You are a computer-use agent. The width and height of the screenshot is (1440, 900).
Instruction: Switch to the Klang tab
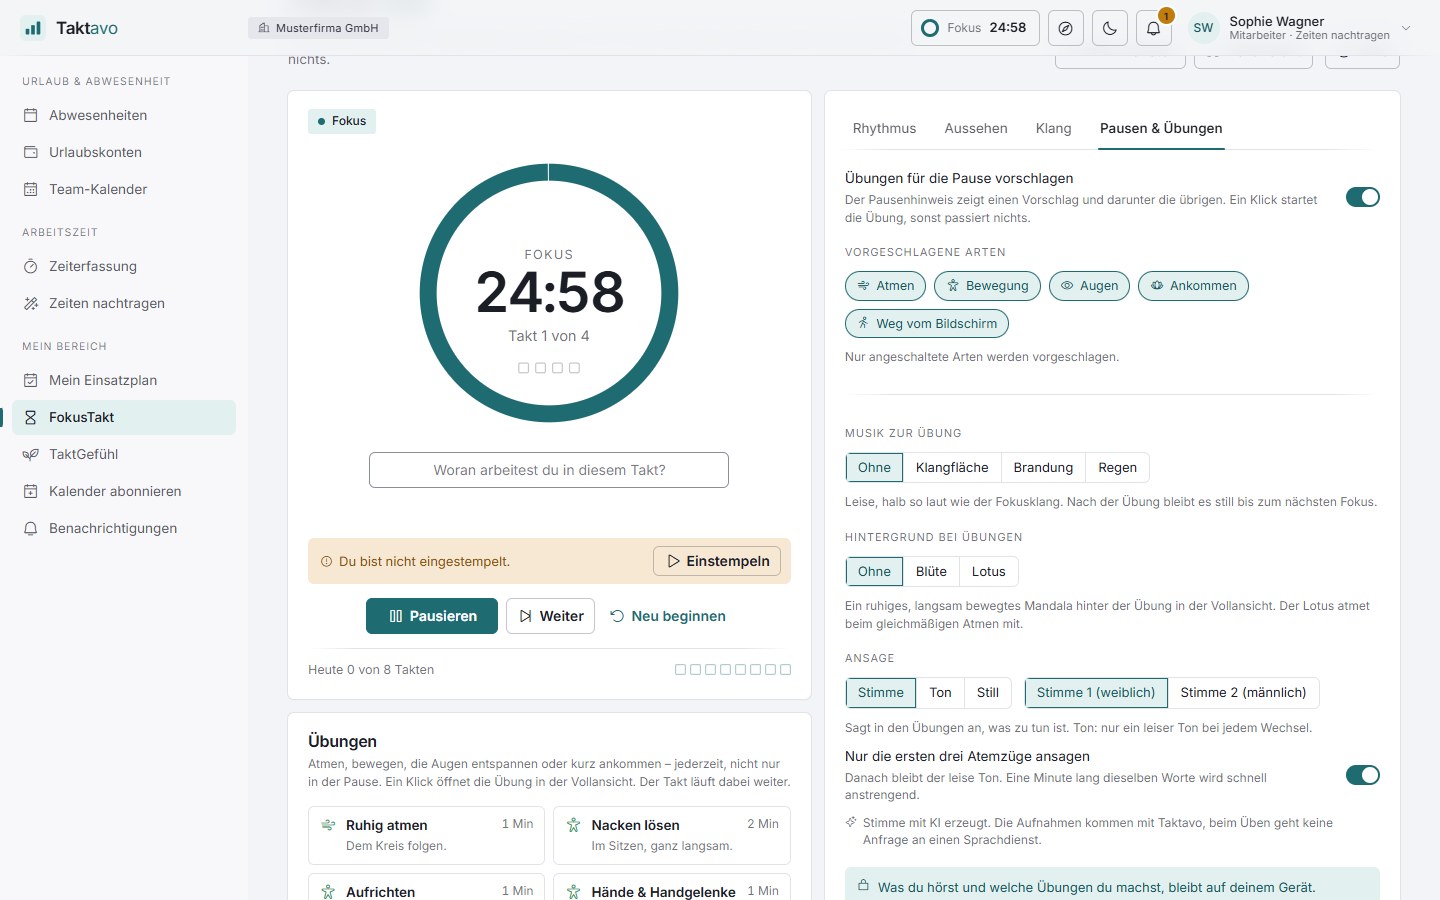pyautogui.click(x=1053, y=128)
